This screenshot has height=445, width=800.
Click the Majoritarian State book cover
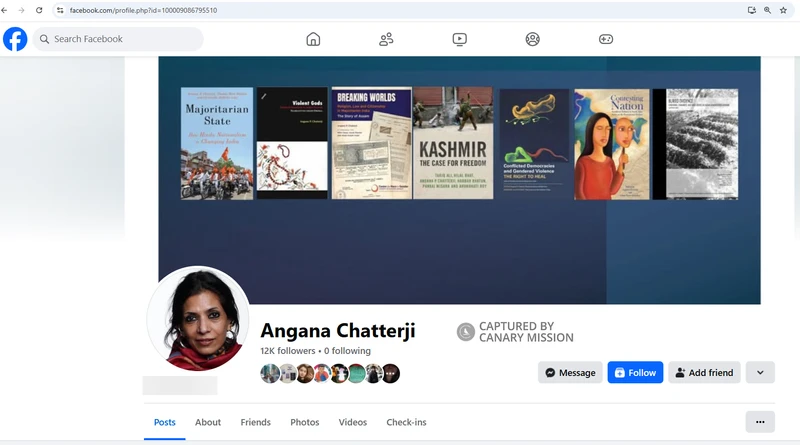click(x=217, y=143)
